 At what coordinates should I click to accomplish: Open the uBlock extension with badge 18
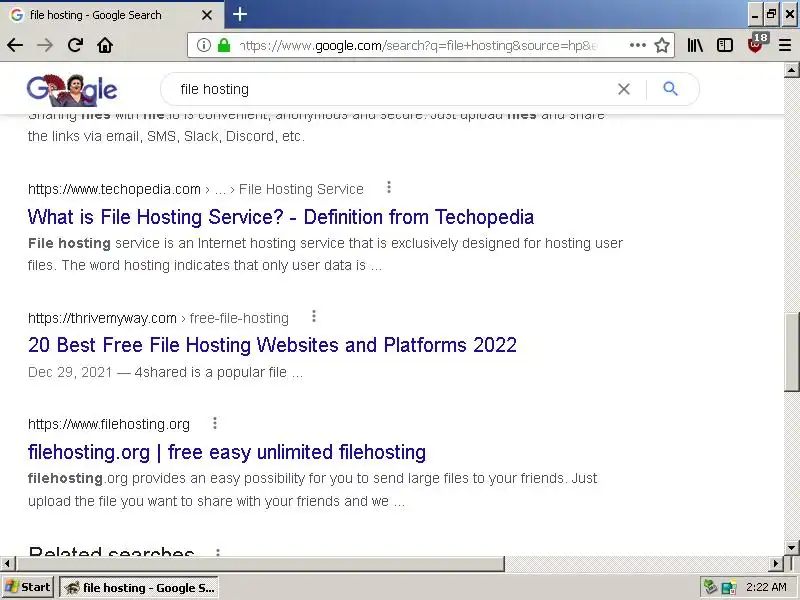tap(756, 43)
